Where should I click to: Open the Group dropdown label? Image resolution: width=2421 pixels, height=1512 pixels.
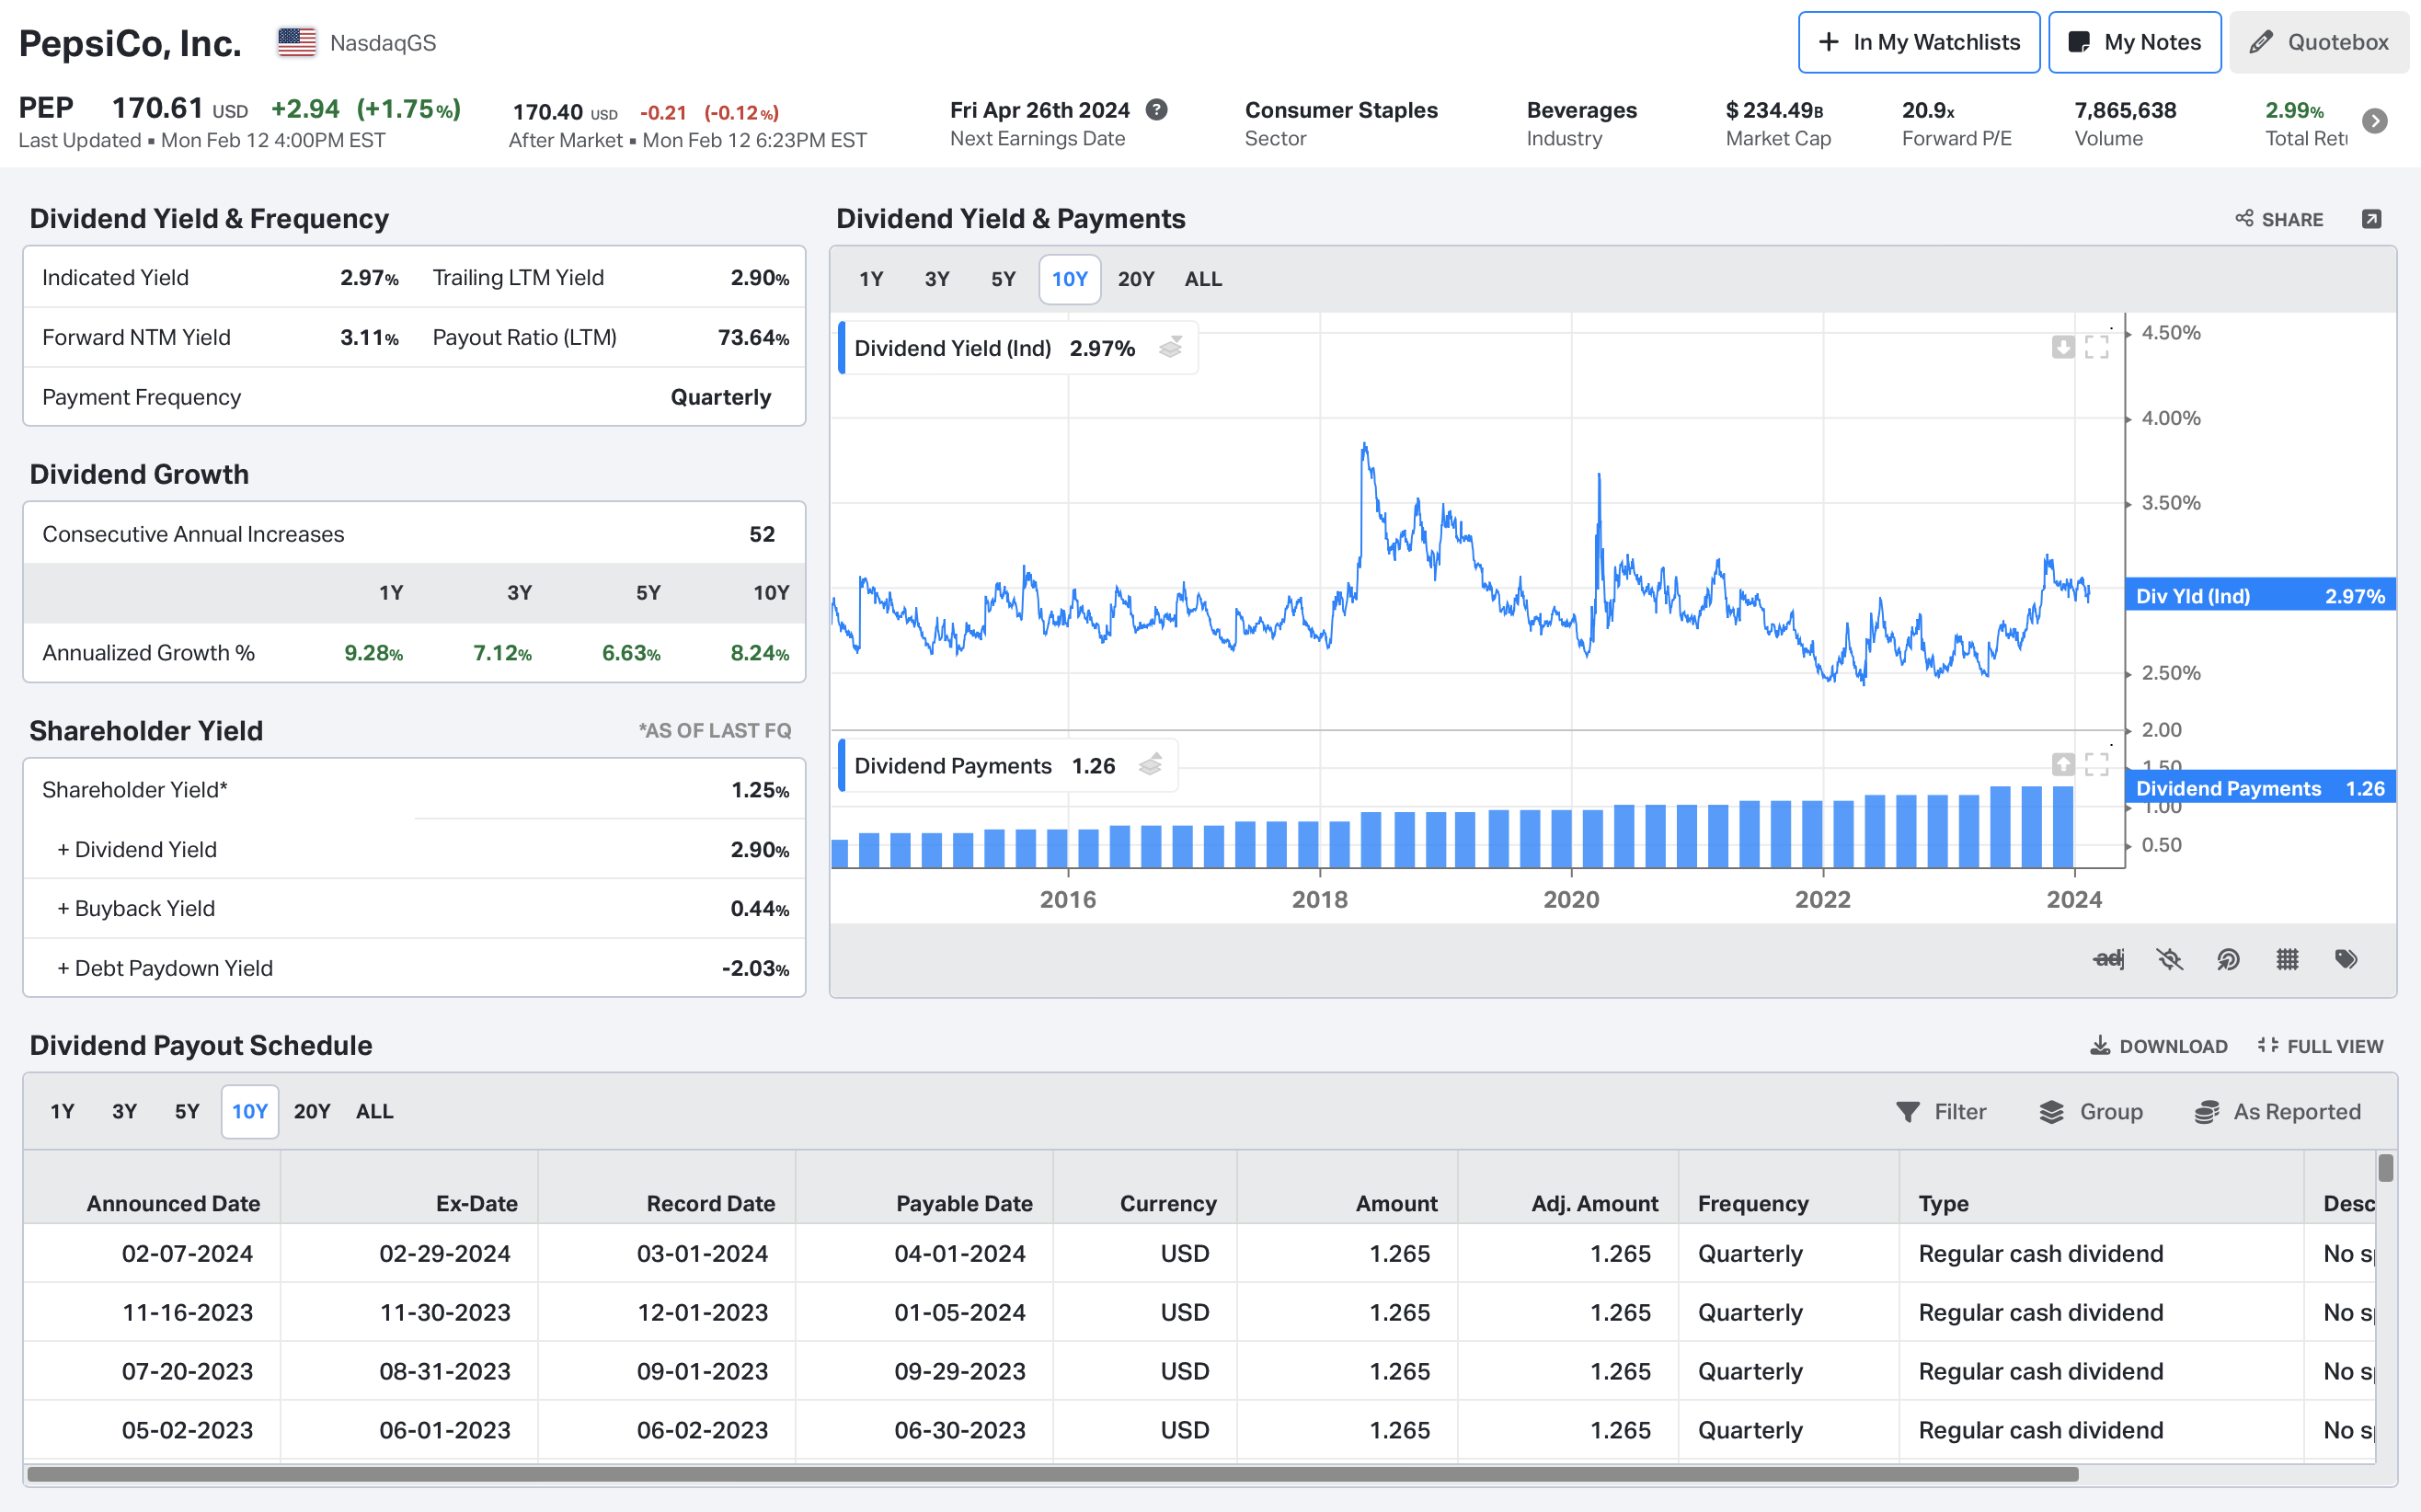click(x=2111, y=1111)
